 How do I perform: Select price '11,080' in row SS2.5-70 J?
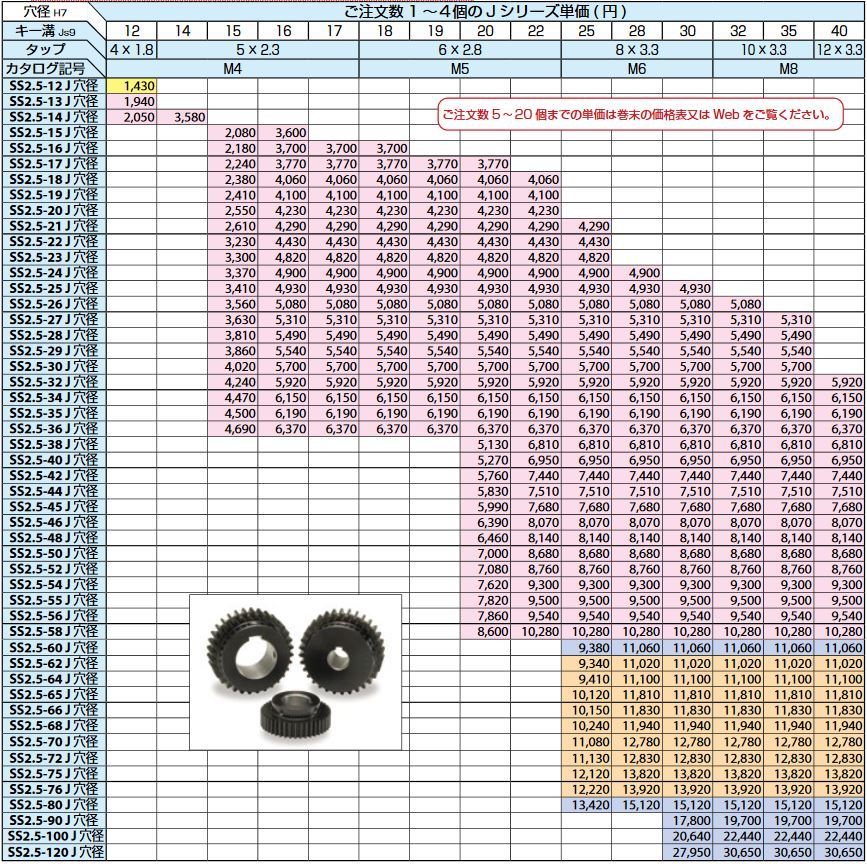pos(587,742)
